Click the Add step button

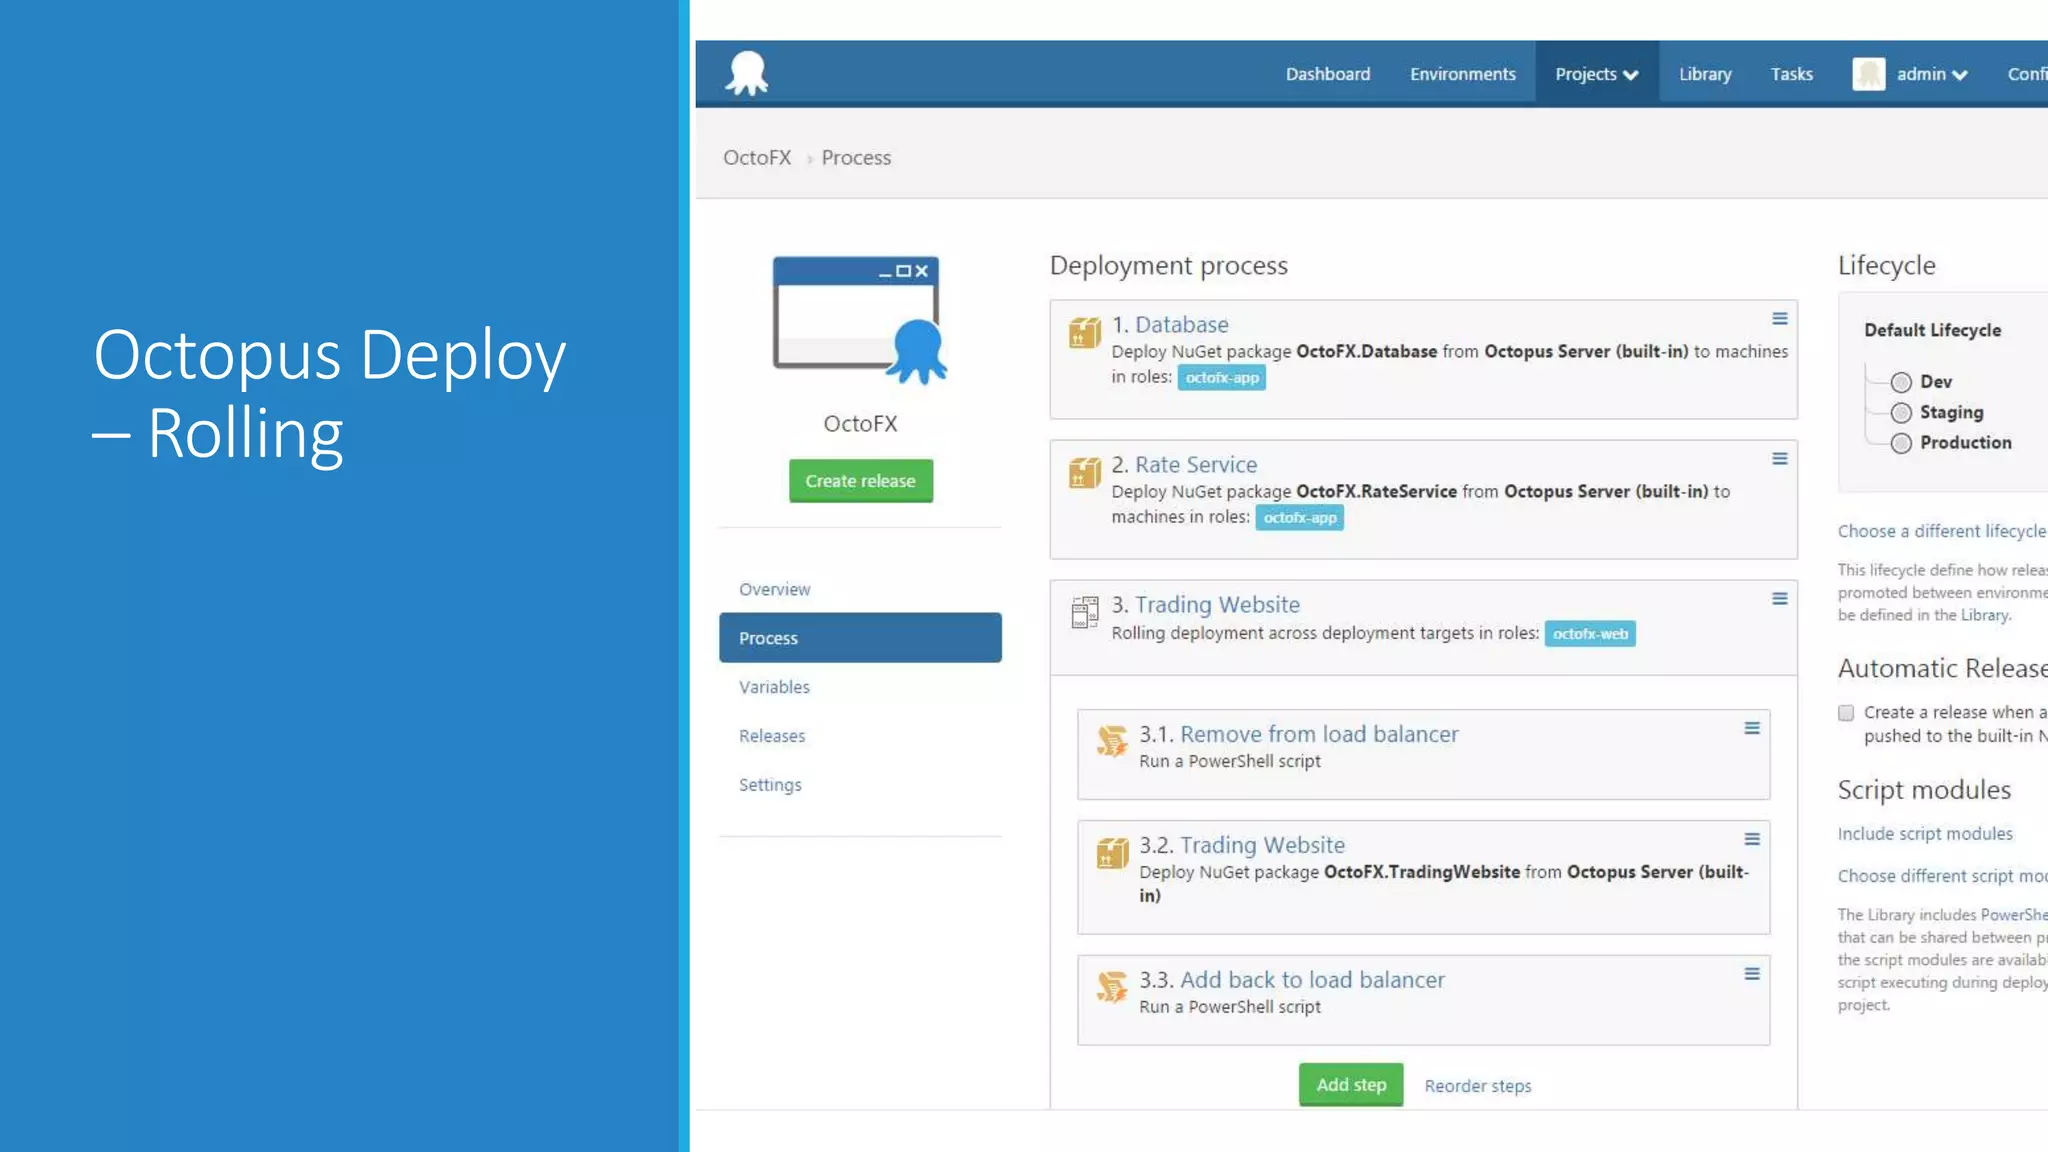coord(1351,1085)
